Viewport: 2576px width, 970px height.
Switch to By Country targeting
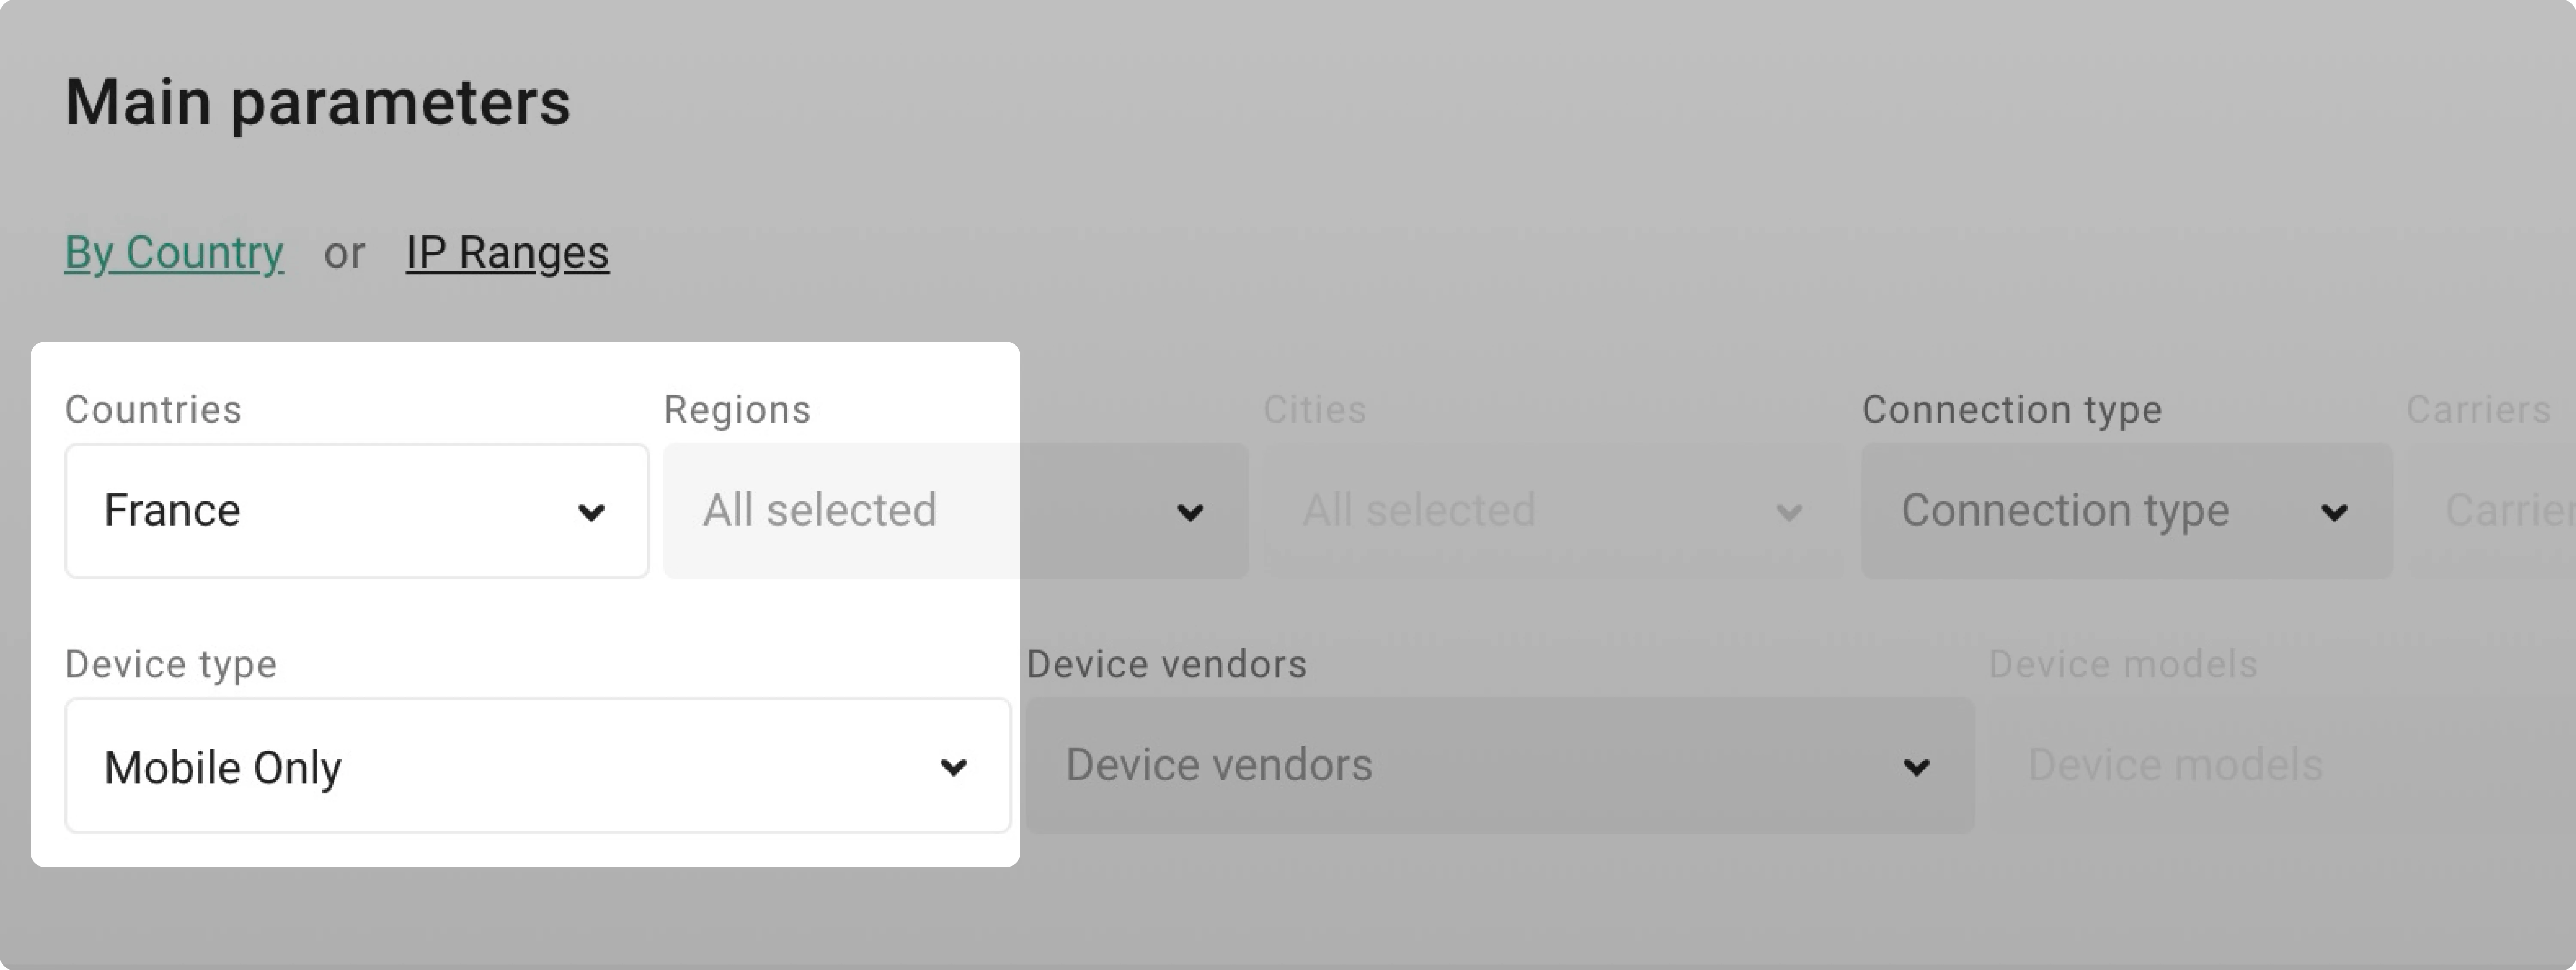(x=174, y=252)
